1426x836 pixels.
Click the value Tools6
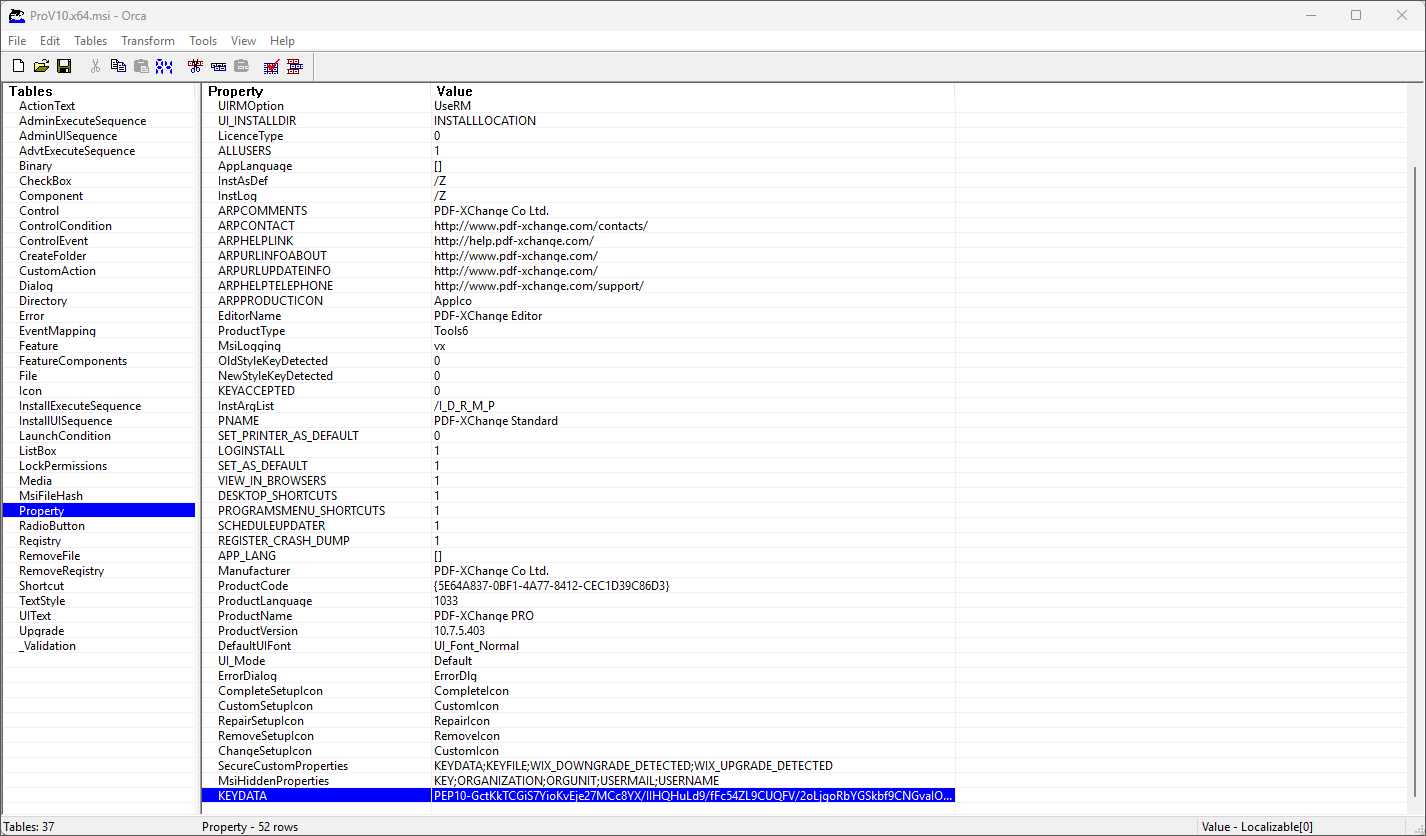pos(451,331)
